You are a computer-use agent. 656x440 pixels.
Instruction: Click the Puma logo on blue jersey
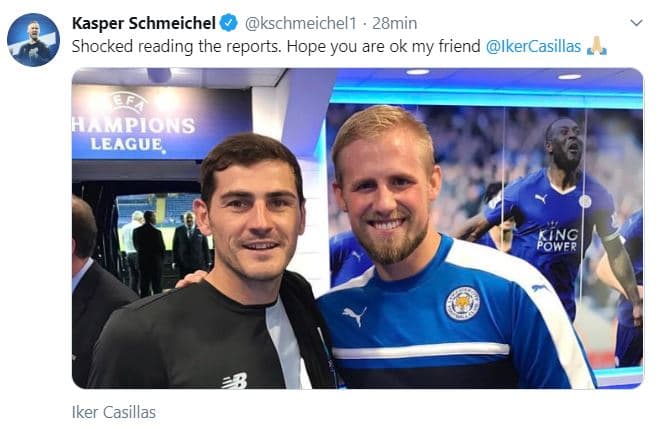coord(355,318)
